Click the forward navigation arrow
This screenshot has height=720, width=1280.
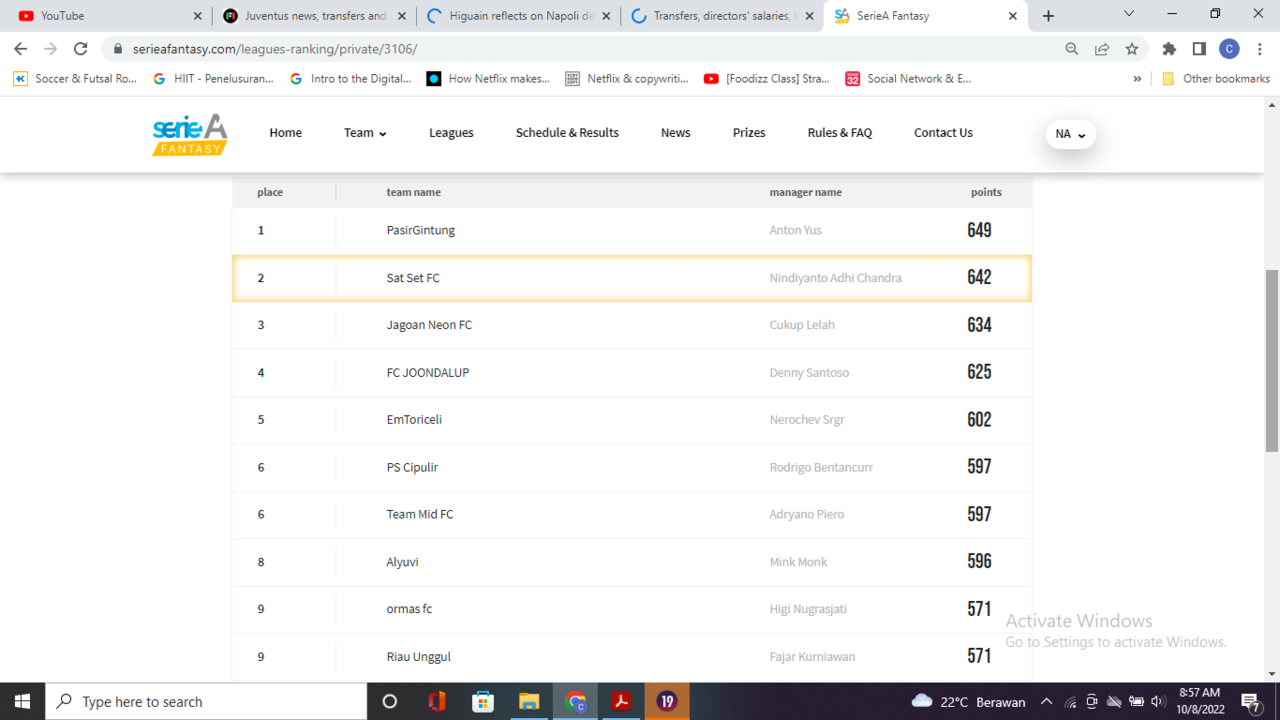click(51, 48)
